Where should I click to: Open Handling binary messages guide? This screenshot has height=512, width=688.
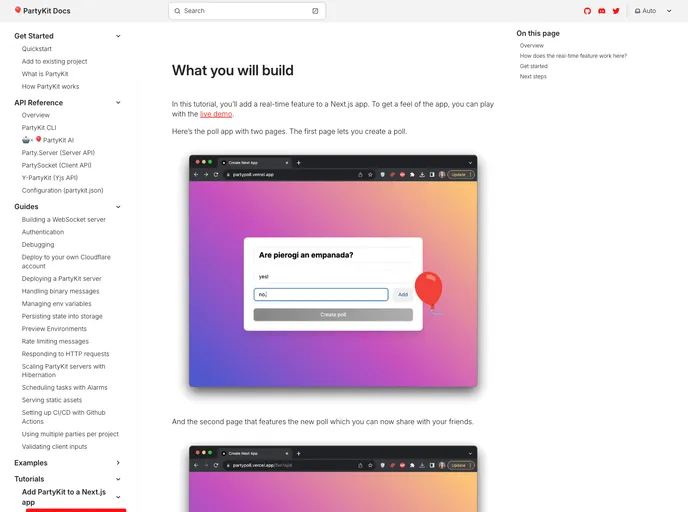(x=61, y=291)
